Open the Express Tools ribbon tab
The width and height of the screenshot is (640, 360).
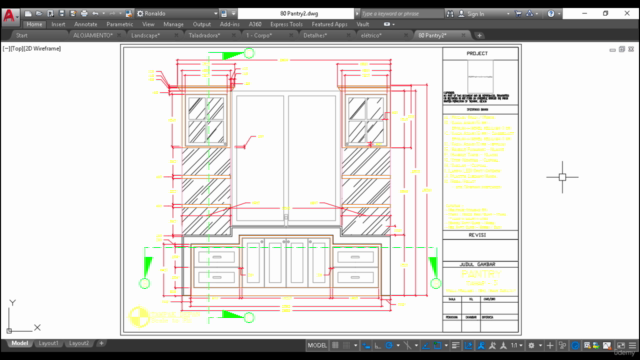287,24
